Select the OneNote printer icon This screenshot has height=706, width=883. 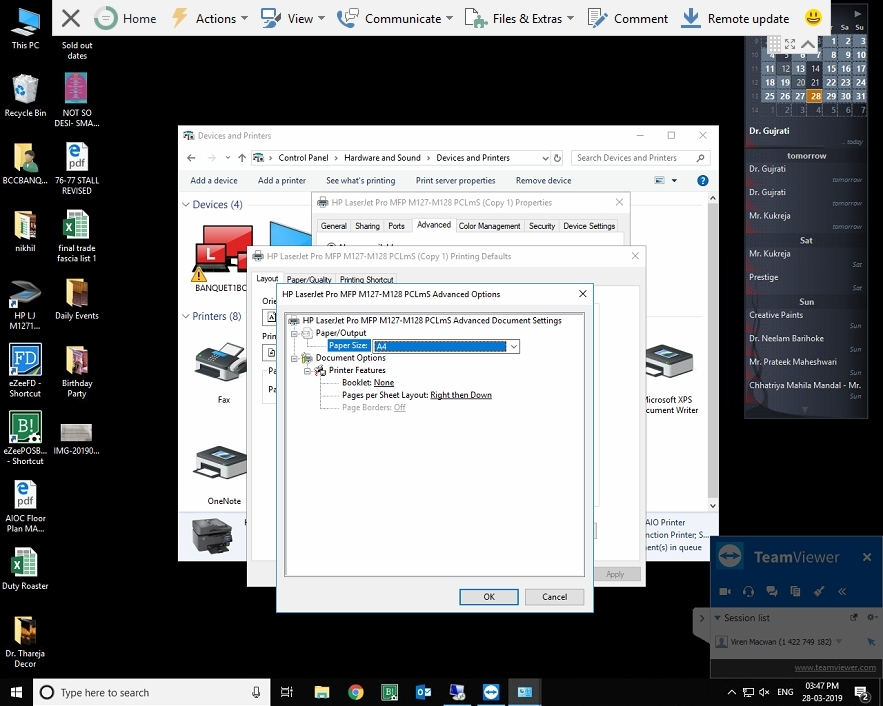(222, 474)
